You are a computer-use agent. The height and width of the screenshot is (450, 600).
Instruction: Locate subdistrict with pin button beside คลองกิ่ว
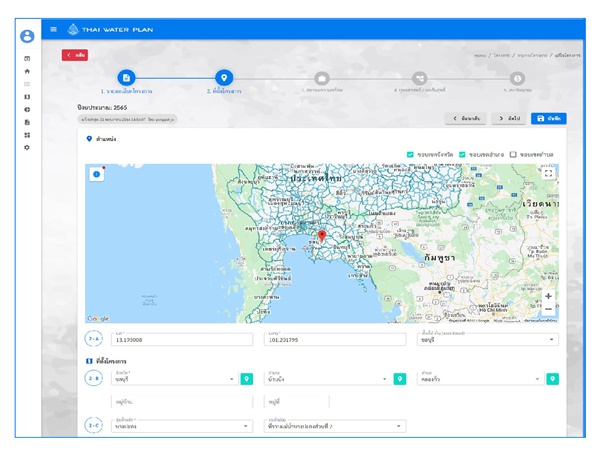(553, 379)
